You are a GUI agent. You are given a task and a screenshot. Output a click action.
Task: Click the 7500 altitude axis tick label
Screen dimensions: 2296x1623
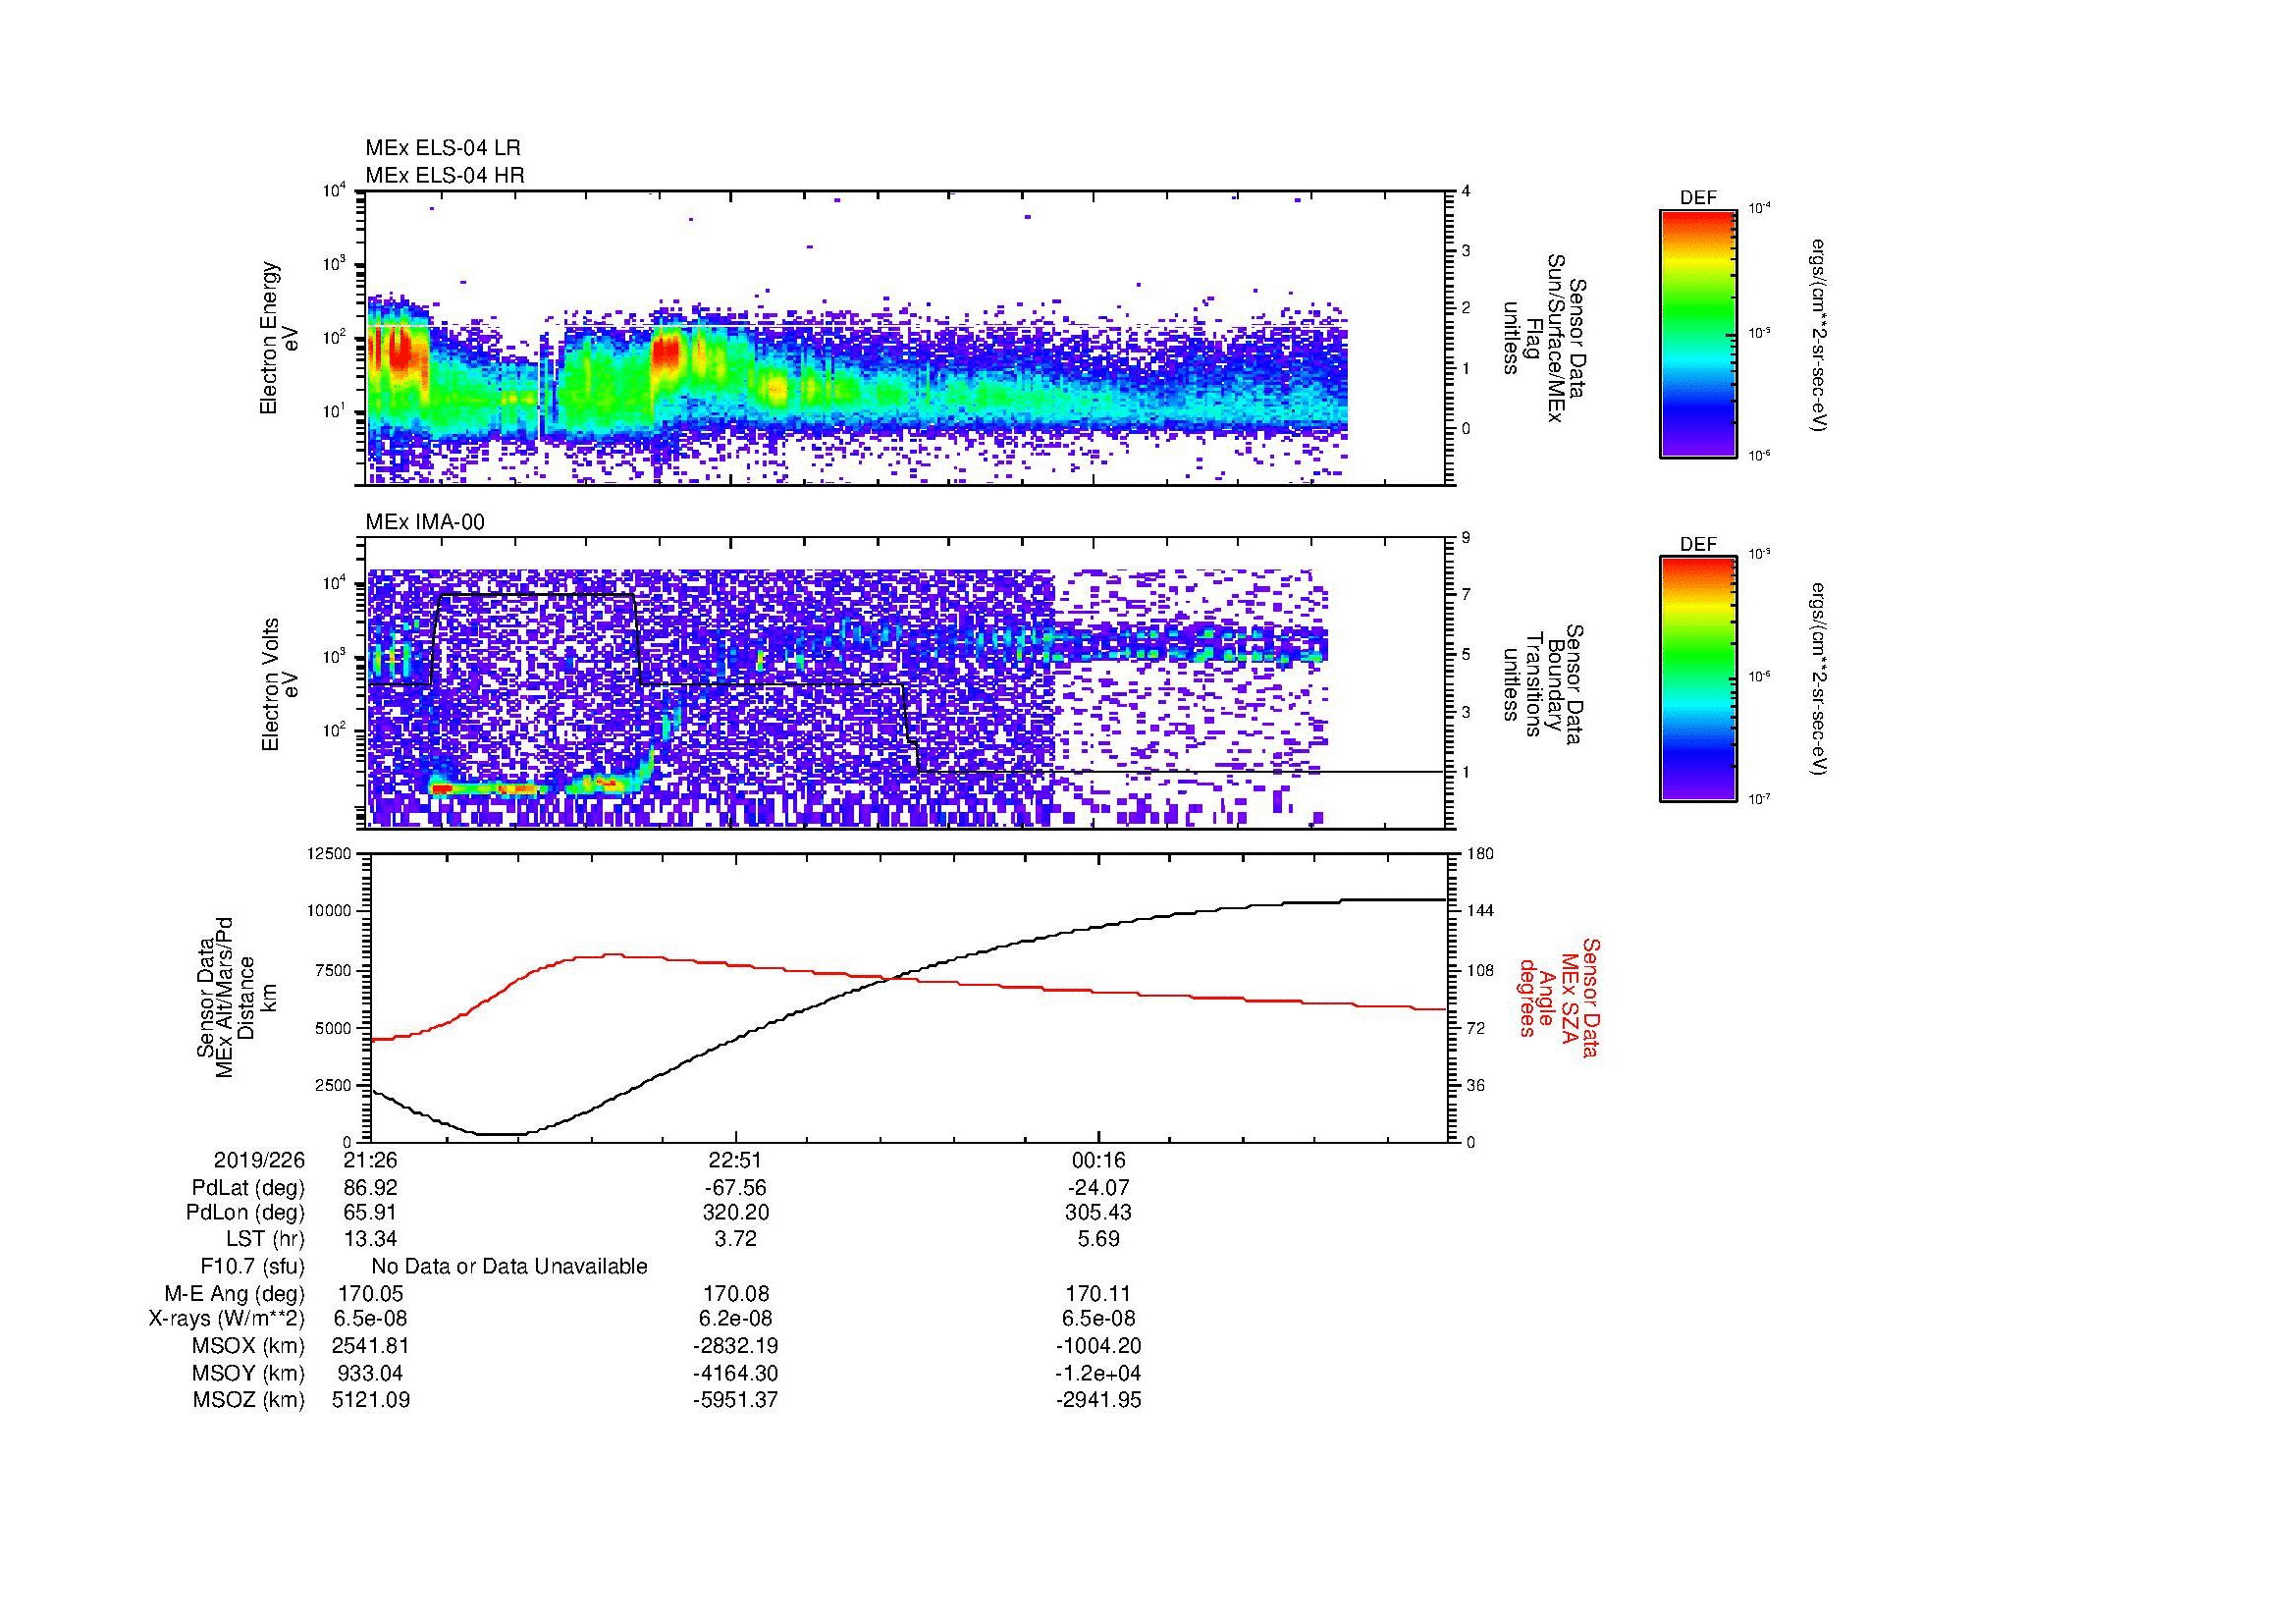click(x=334, y=970)
